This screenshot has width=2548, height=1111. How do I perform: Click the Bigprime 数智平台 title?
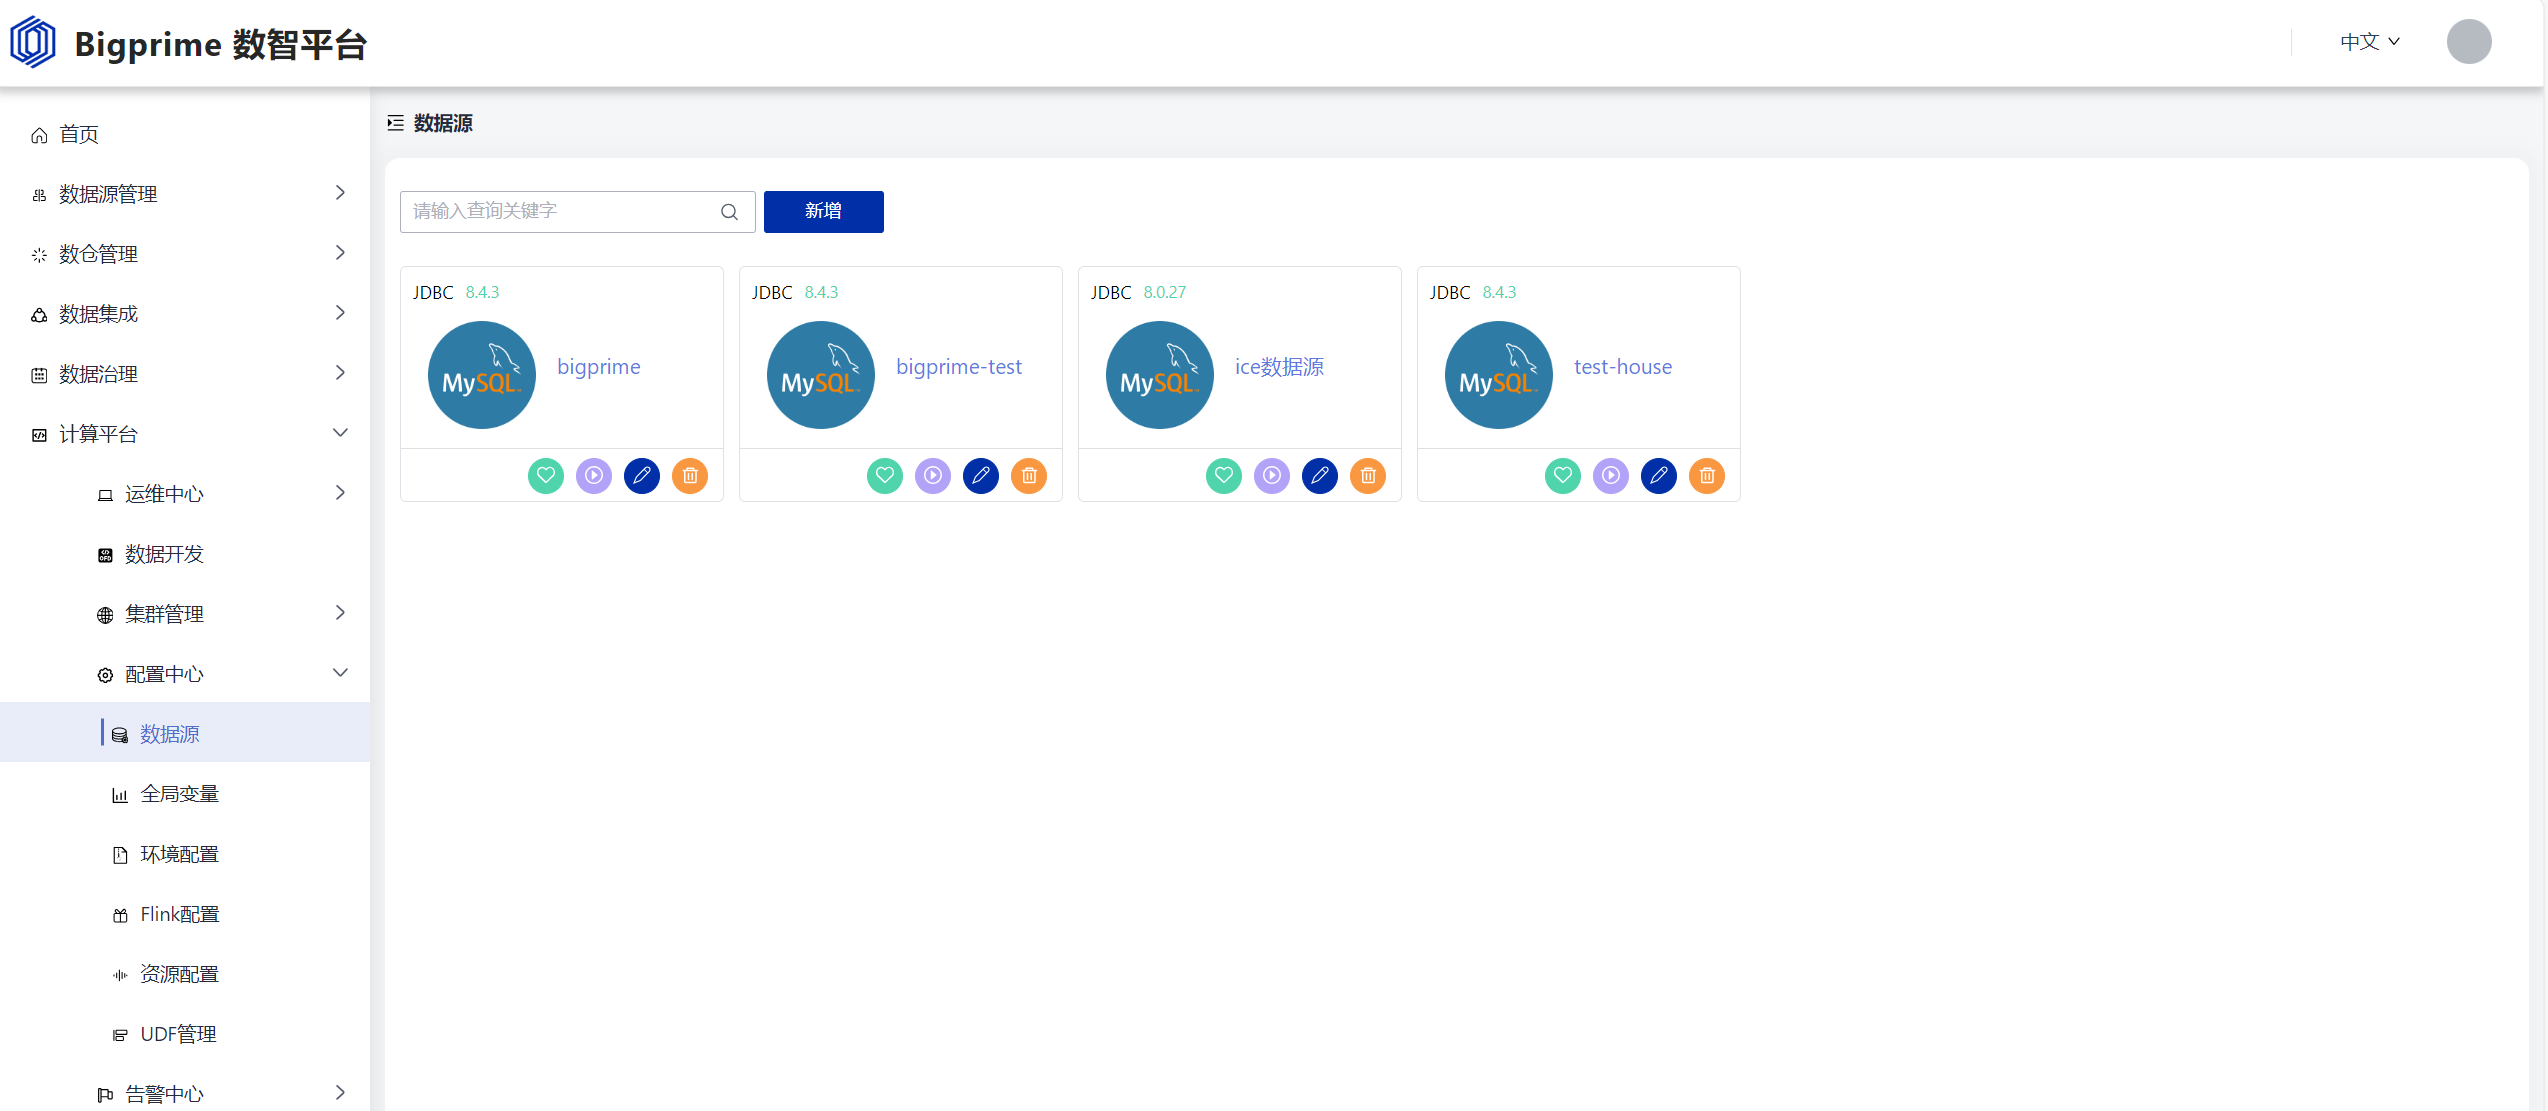[x=221, y=44]
